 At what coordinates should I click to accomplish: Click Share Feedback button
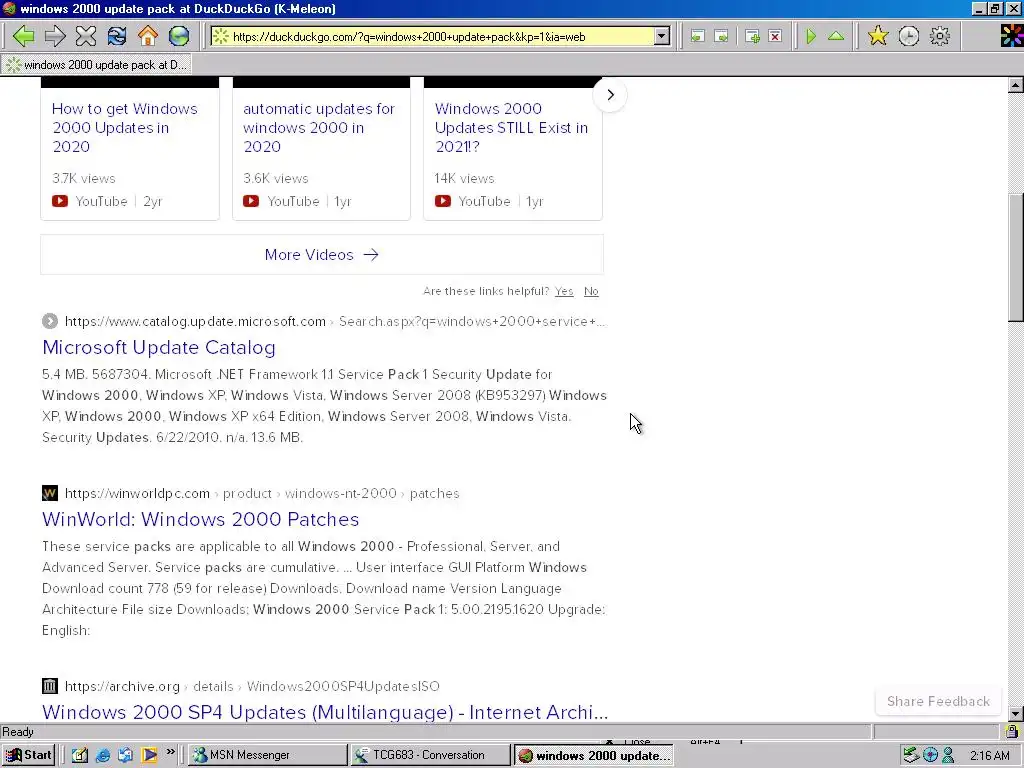pos(938,701)
